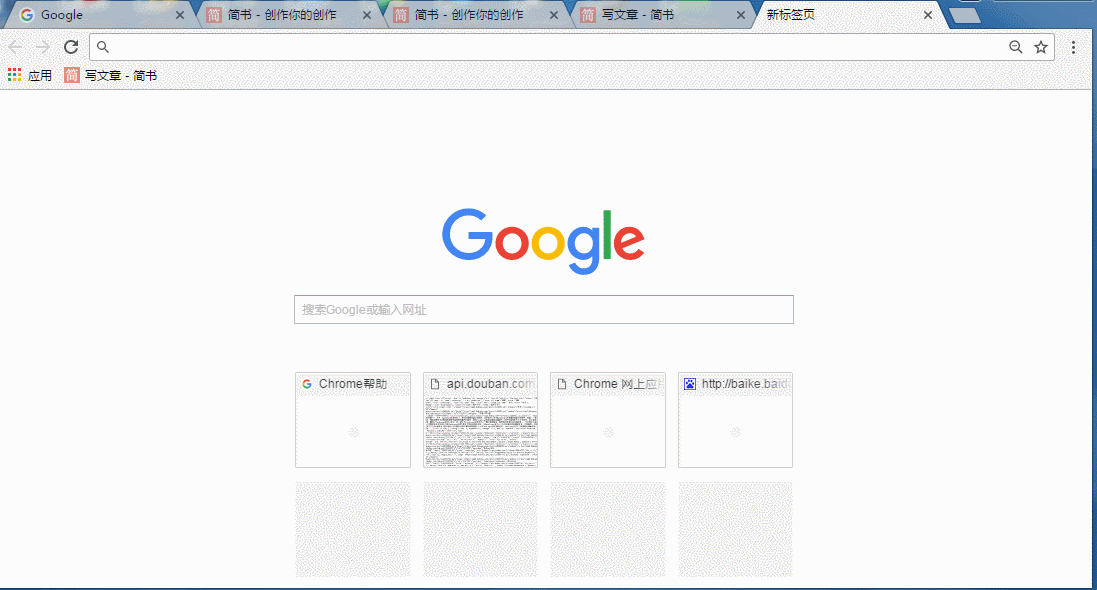Close the first 简书 - 创作你的创作 tab
This screenshot has width=1097, height=590.
pos(367,15)
